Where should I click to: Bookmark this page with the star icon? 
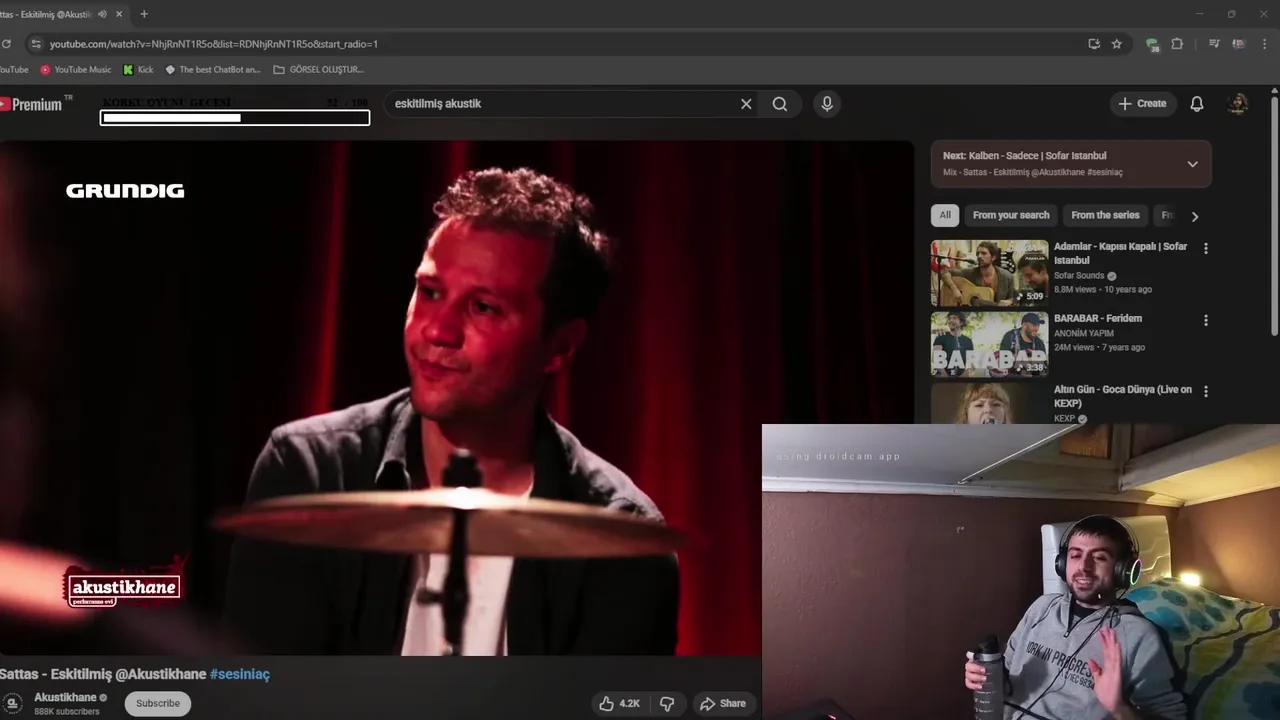pyautogui.click(x=1117, y=44)
